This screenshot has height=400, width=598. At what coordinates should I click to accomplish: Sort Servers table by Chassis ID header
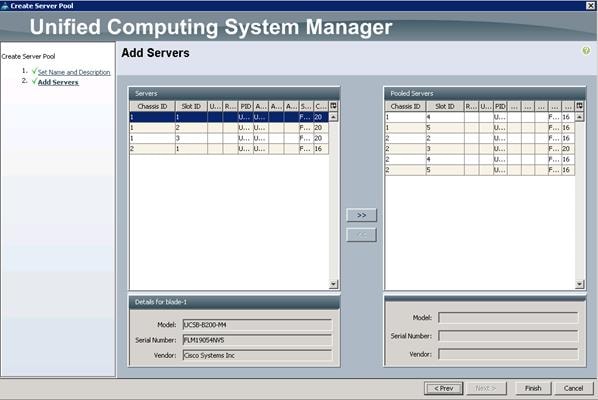click(152, 106)
